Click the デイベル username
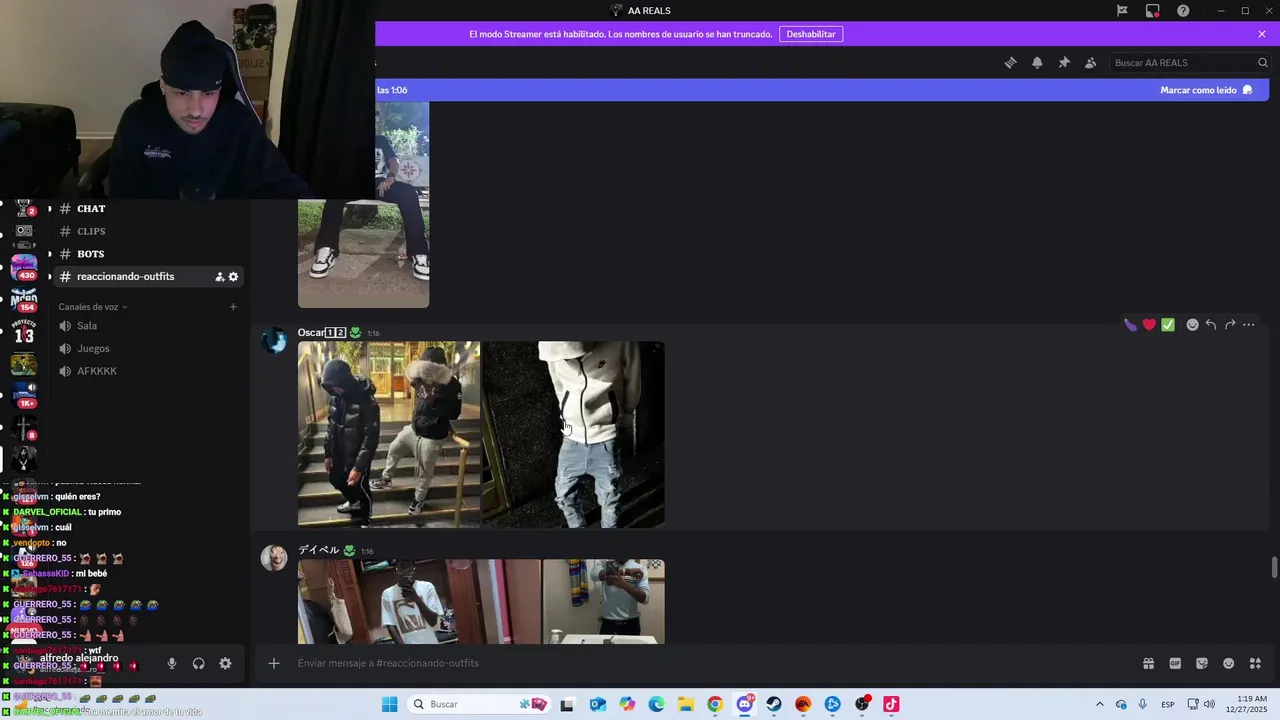This screenshot has width=1280, height=720. pos(318,550)
